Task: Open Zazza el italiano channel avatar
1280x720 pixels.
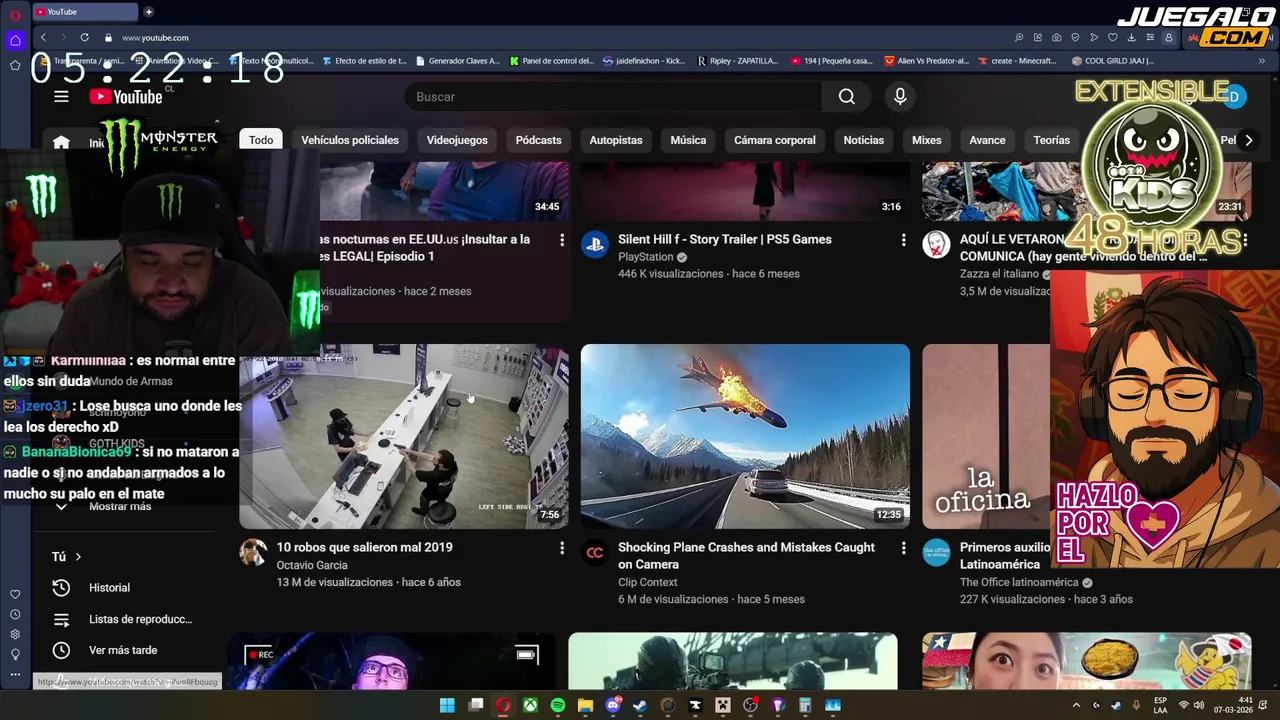Action: (x=936, y=244)
